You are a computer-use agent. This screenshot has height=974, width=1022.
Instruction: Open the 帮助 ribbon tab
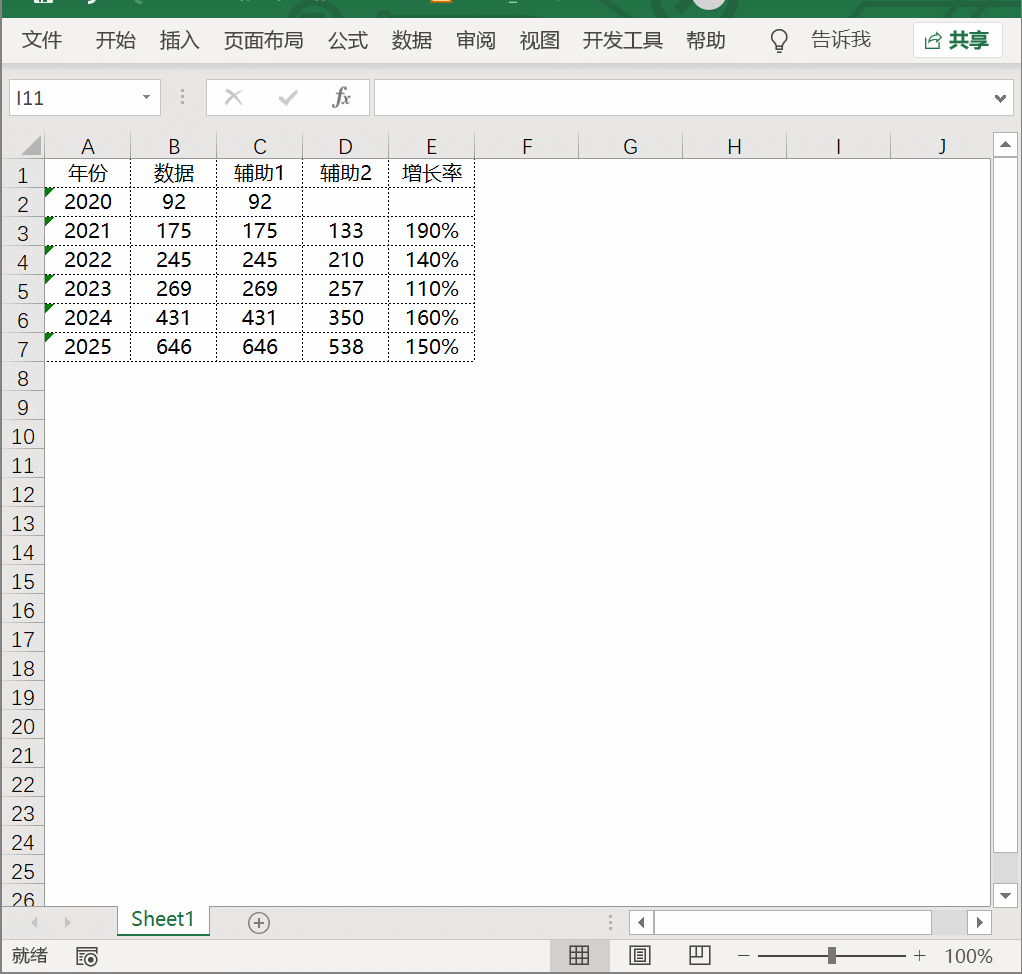pyautogui.click(x=705, y=40)
